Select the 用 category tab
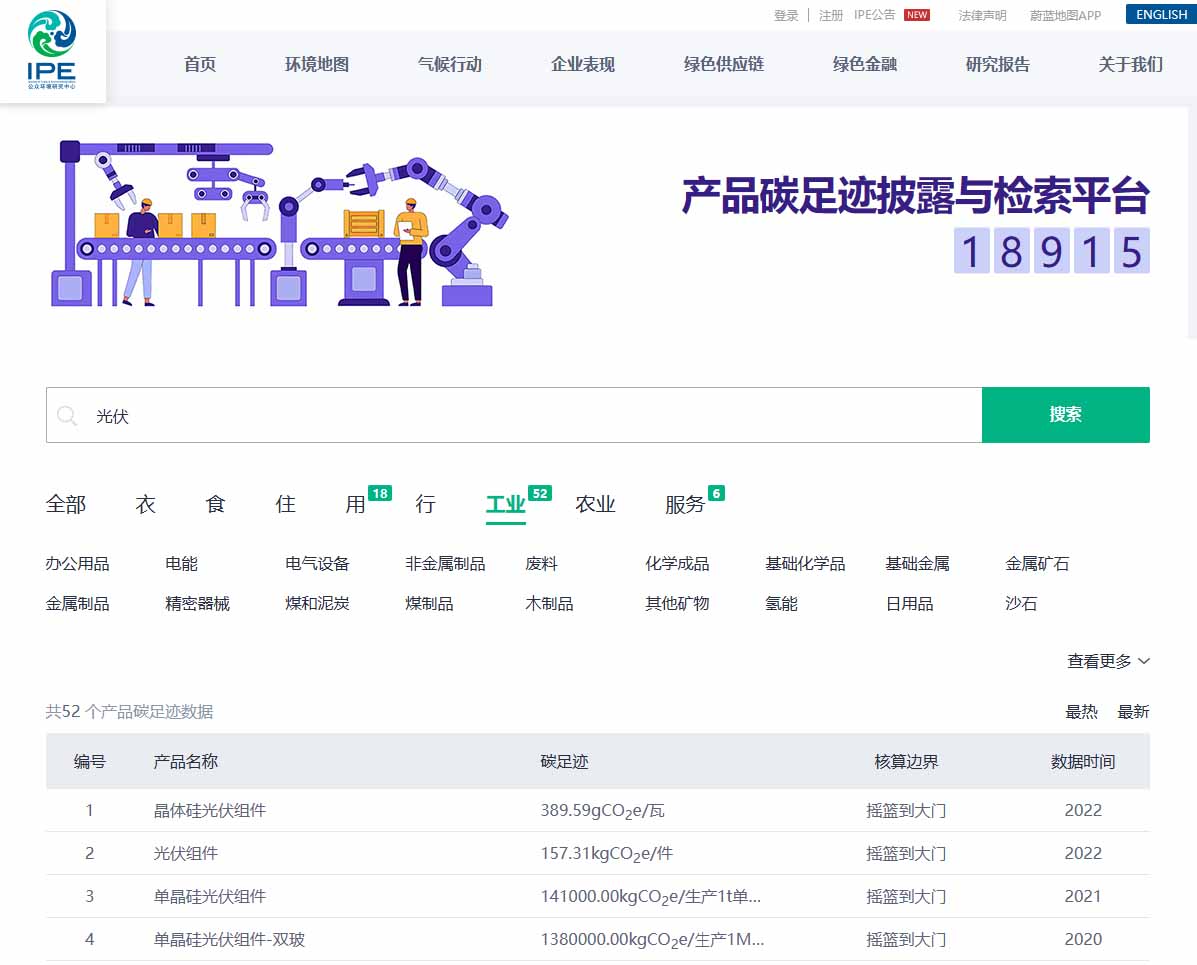1197x965 pixels. point(356,504)
